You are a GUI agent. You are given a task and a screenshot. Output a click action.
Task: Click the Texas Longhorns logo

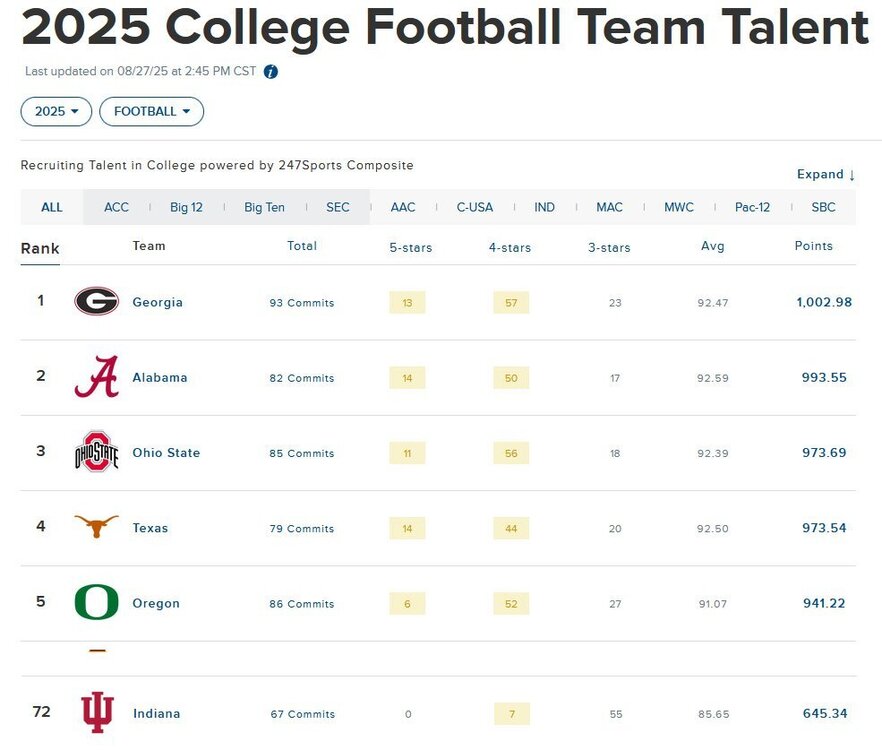click(96, 527)
